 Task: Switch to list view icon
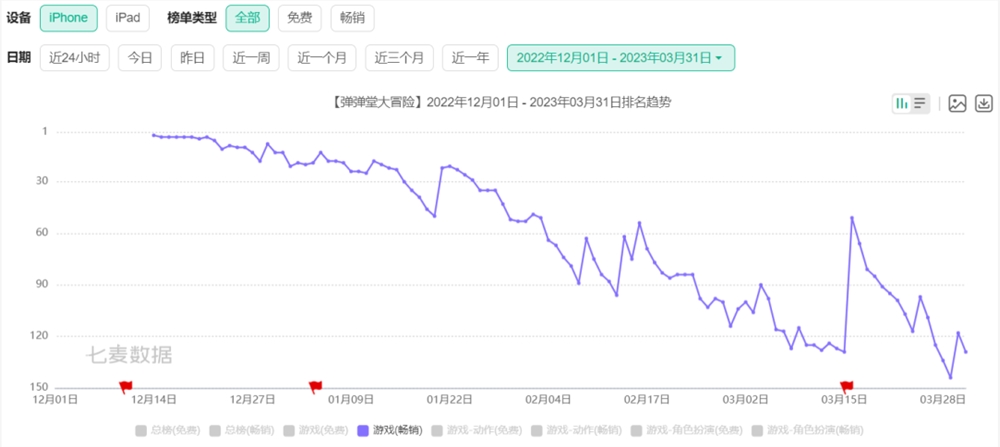pyautogui.click(x=920, y=103)
